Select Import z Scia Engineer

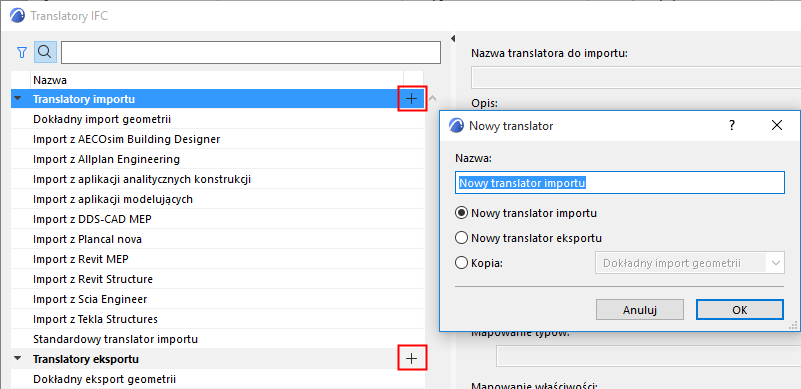217,299
